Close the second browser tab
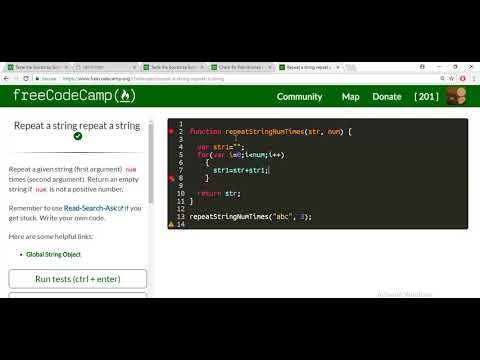The width and height of the screenshot is (480, 360). pos(134,67)
